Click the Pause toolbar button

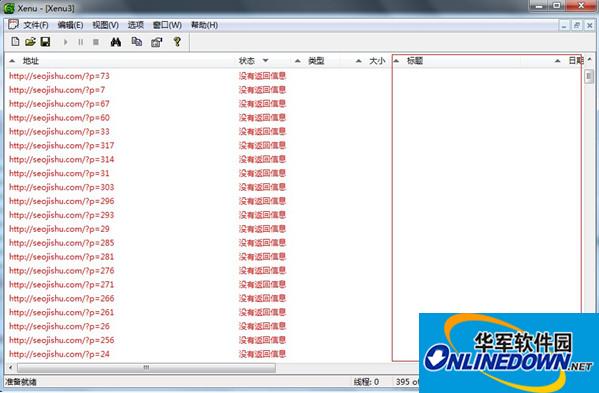coord(81,42)
